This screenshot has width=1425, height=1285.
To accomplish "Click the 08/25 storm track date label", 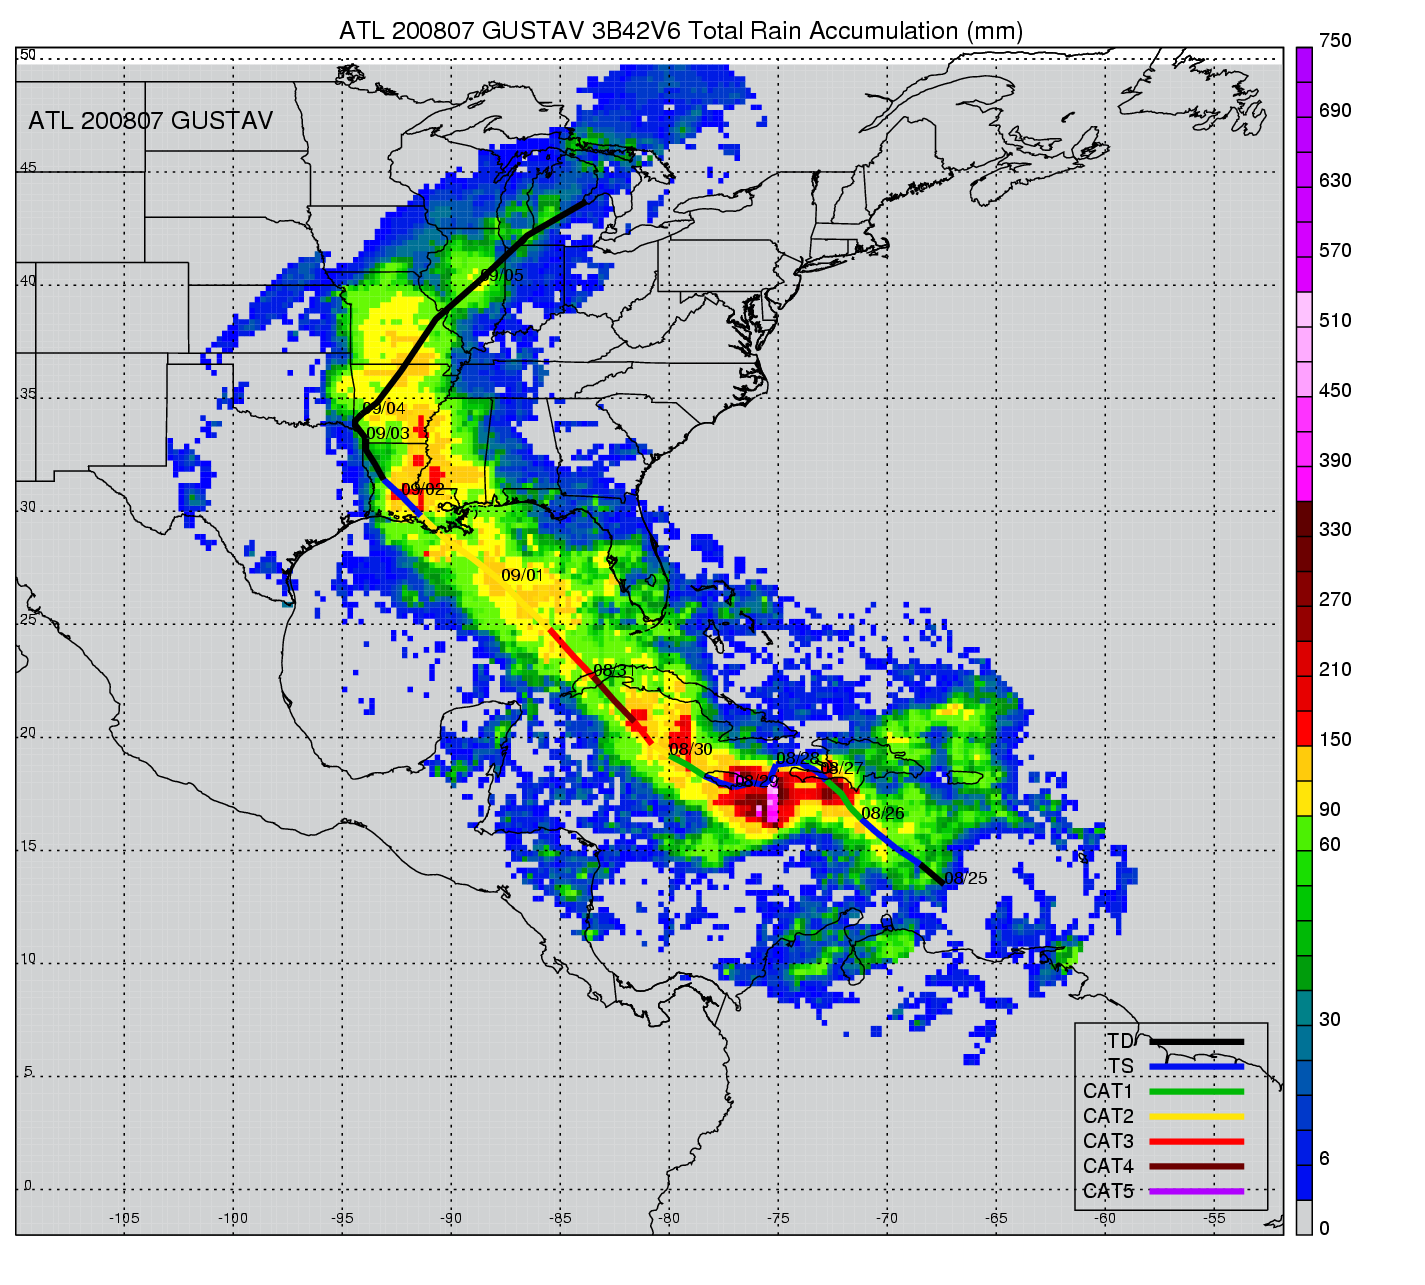I will click(965, 879).
